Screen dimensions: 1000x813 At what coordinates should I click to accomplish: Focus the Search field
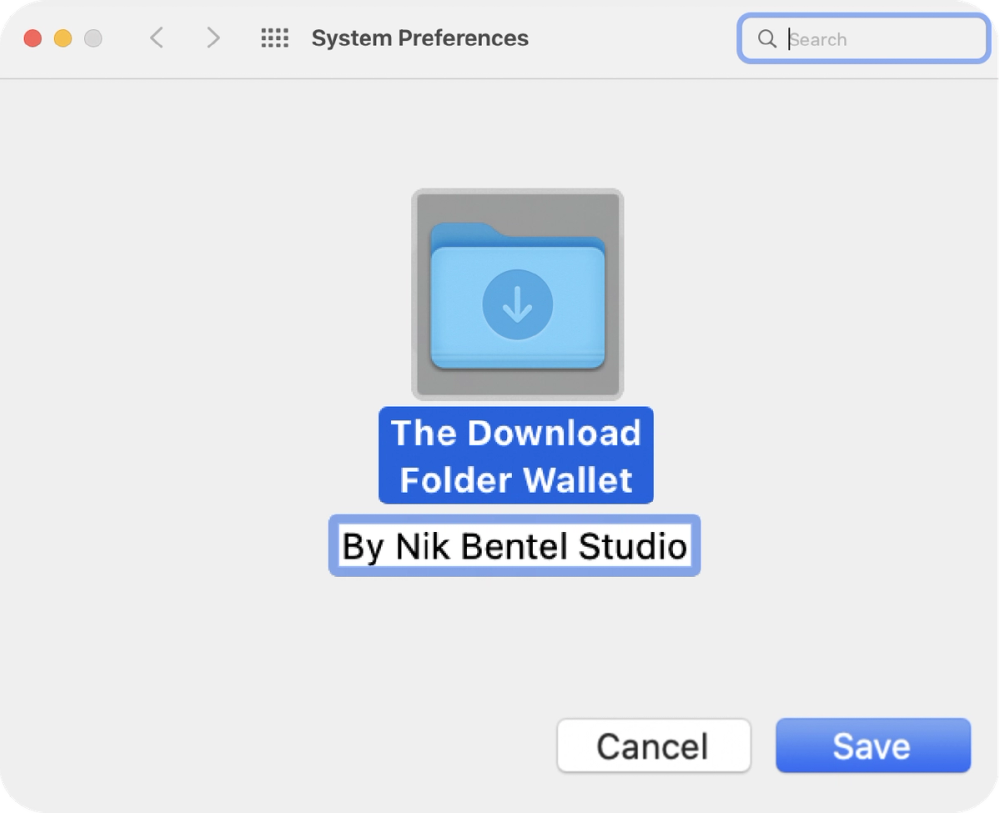click(864, 39)
